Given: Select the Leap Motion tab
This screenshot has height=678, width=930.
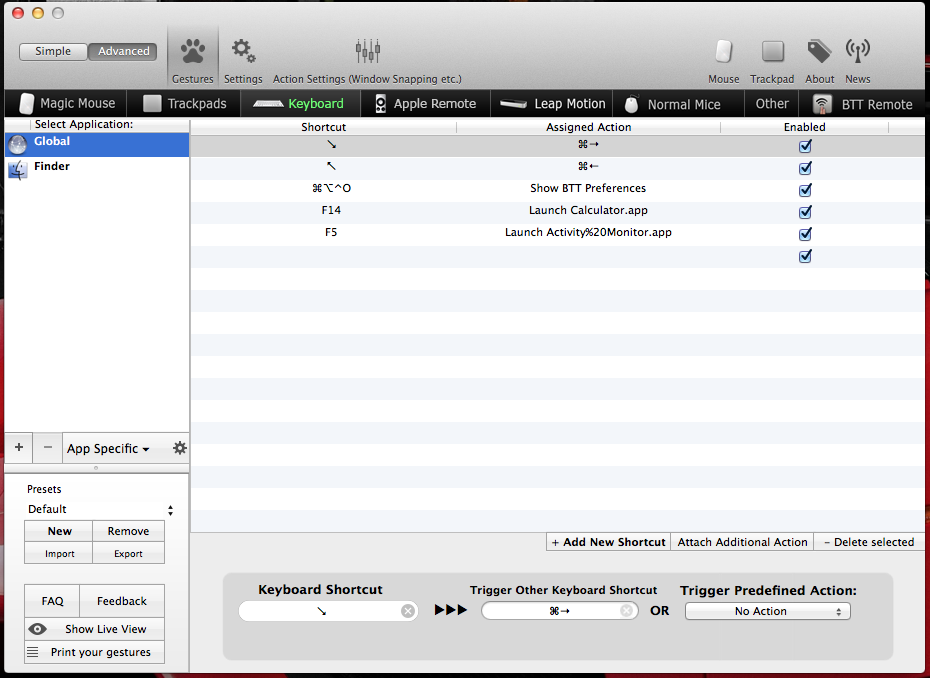Looking at the screenshot, I should tap(552, 104).
